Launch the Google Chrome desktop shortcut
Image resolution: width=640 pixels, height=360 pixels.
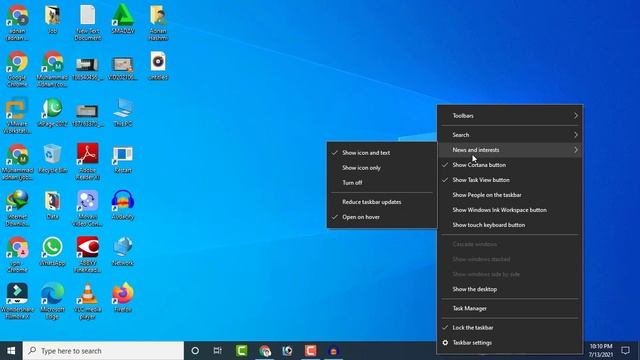tap(17, 69)
